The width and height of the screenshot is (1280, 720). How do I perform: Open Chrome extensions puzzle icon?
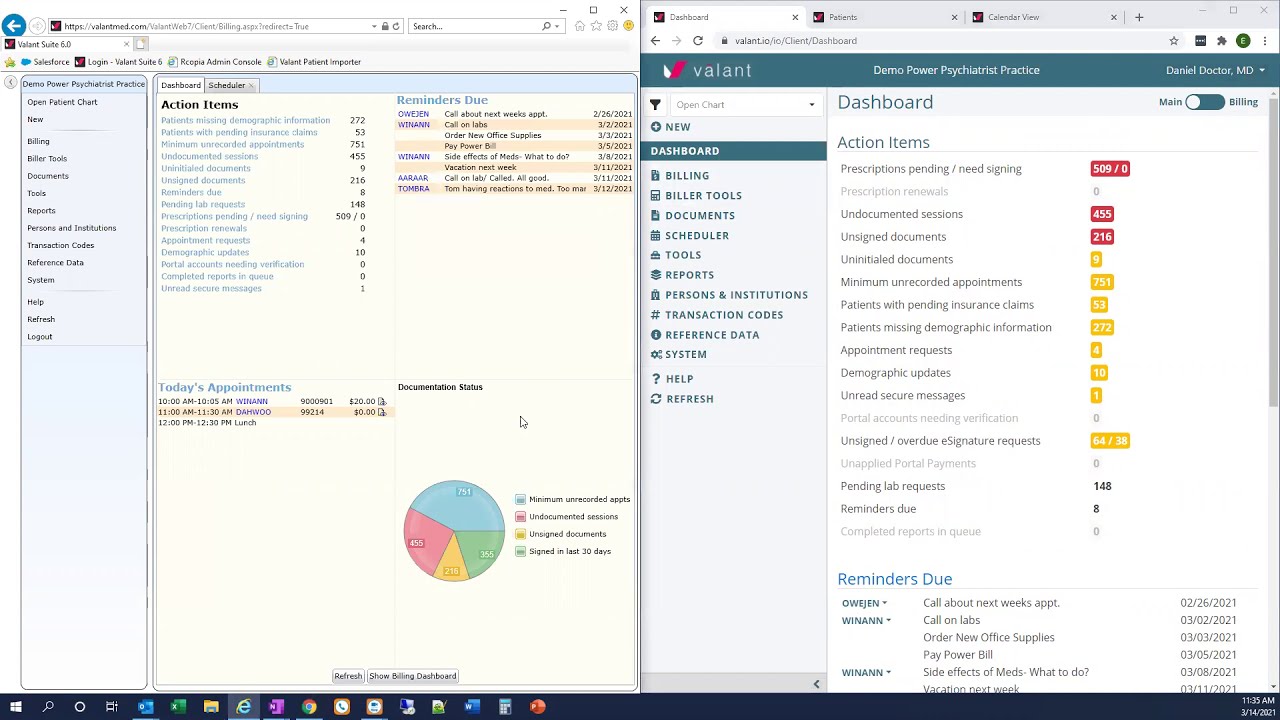pyautogui.click(x=1221, y=41)
